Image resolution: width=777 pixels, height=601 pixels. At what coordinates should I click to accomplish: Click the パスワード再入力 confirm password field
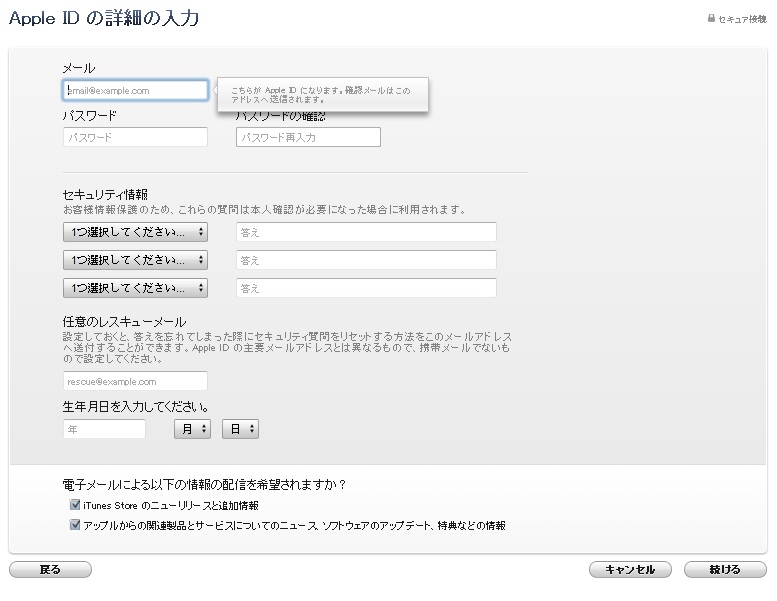pos(308,137)
